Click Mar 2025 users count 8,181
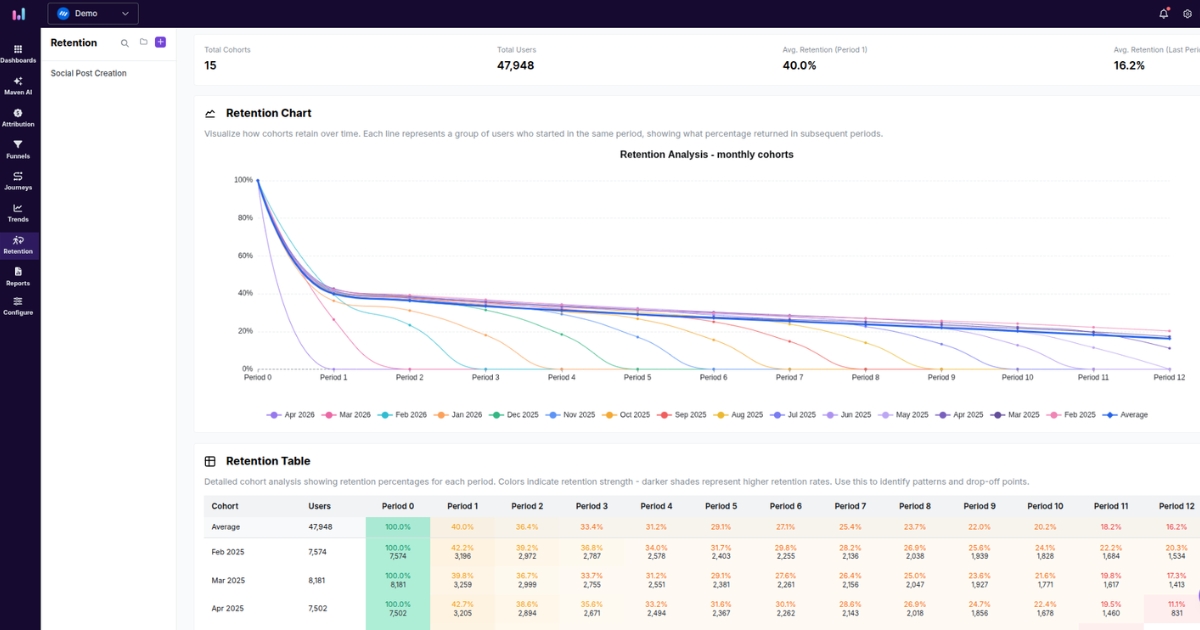The height and width of the screenshot is (630, 1200). tap(319, 580)
